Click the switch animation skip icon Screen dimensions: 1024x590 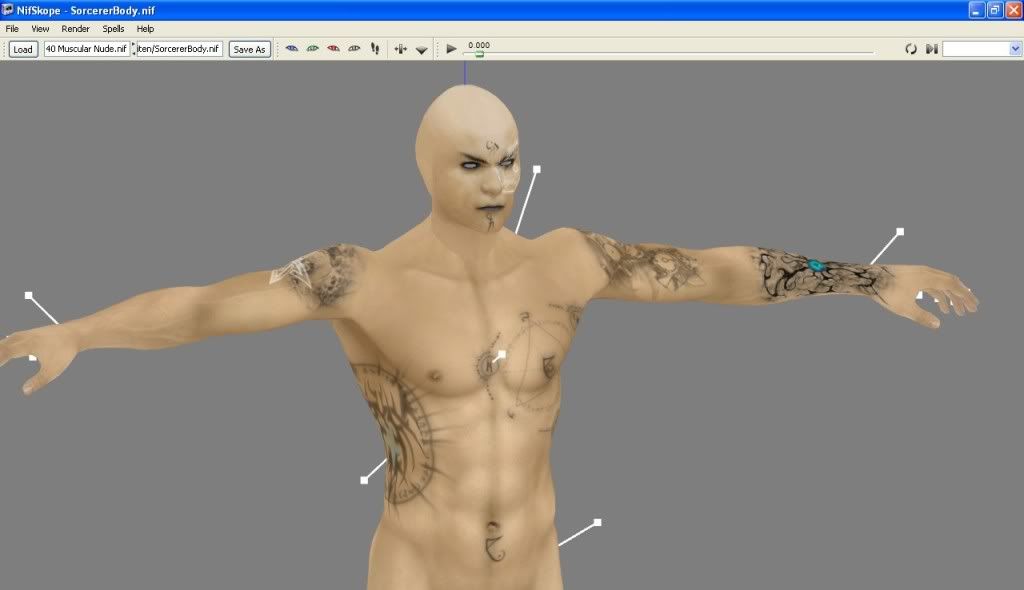931,48
